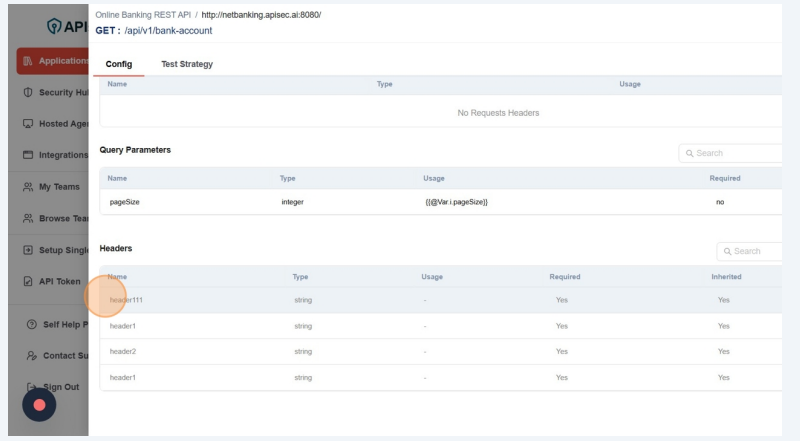The height and width of the screenshot is (441, 800).
Task: Click the Applications icon in sidebar
Action: click(29, 61)
